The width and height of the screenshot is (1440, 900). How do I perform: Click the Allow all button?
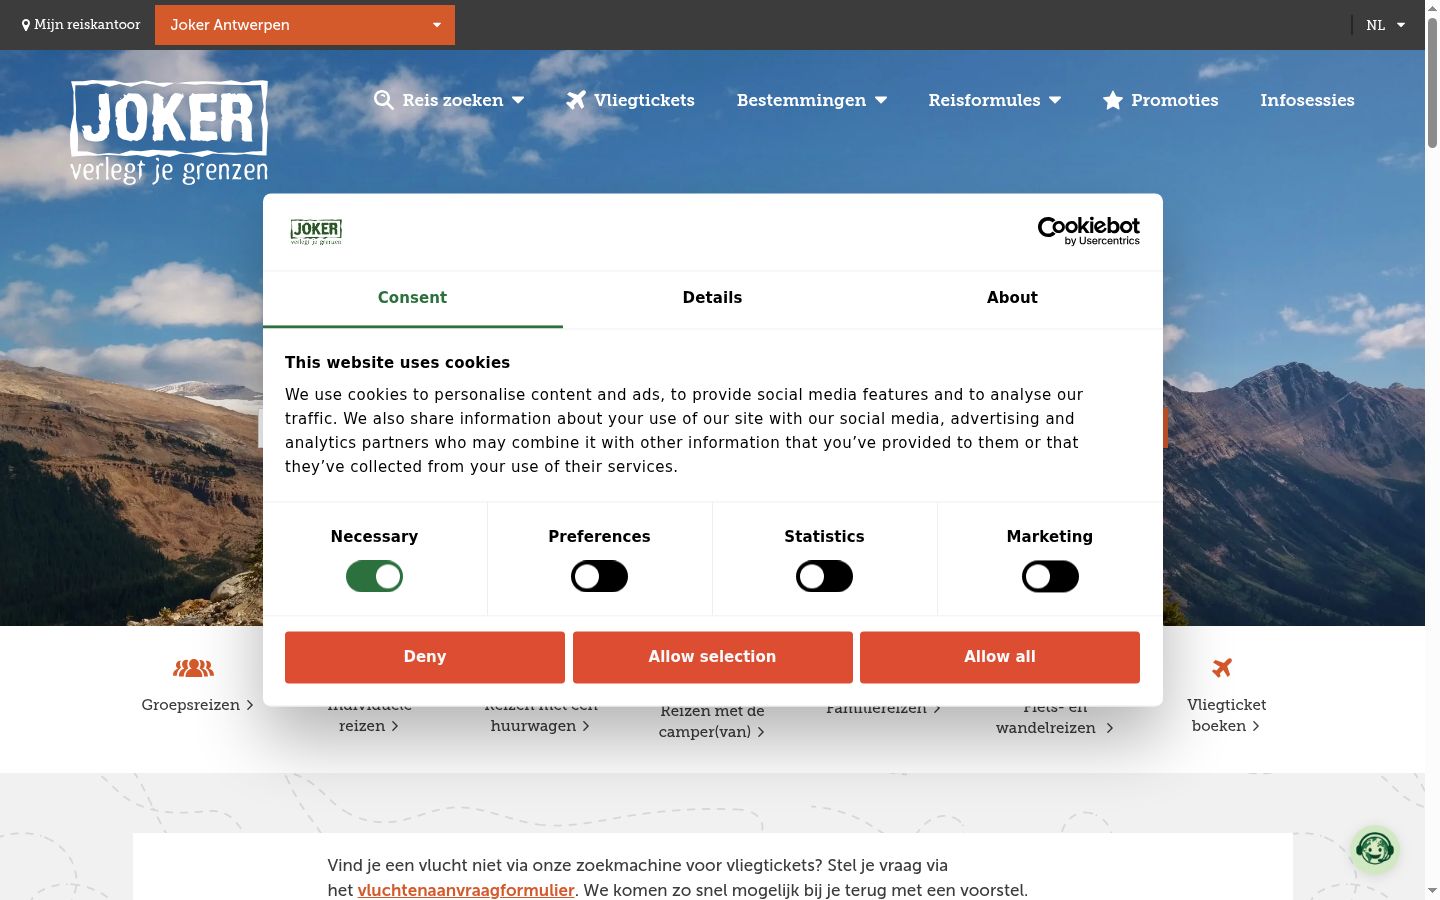coord(1000,657)
